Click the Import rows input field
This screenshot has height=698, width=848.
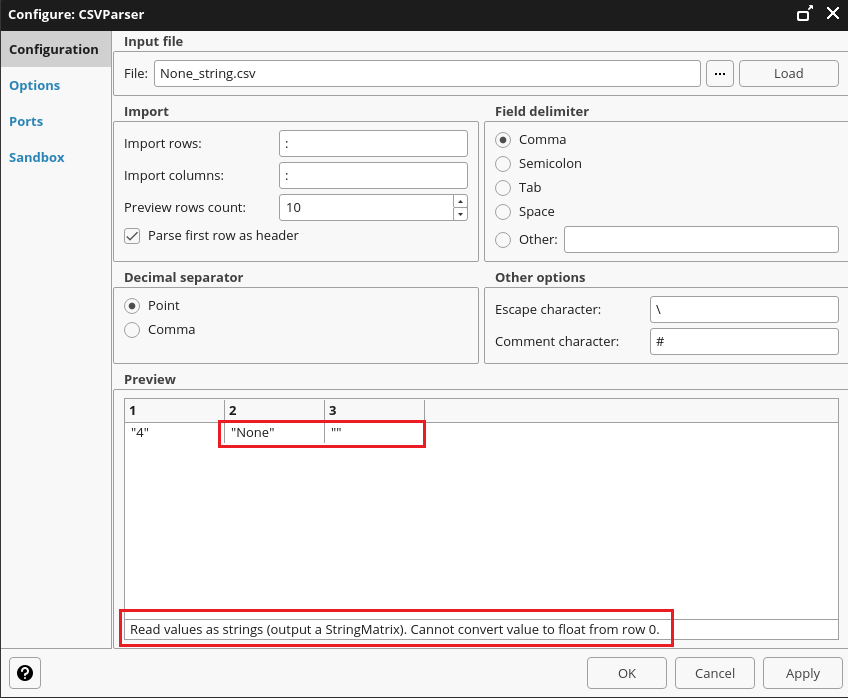click(x=373, y=144)
